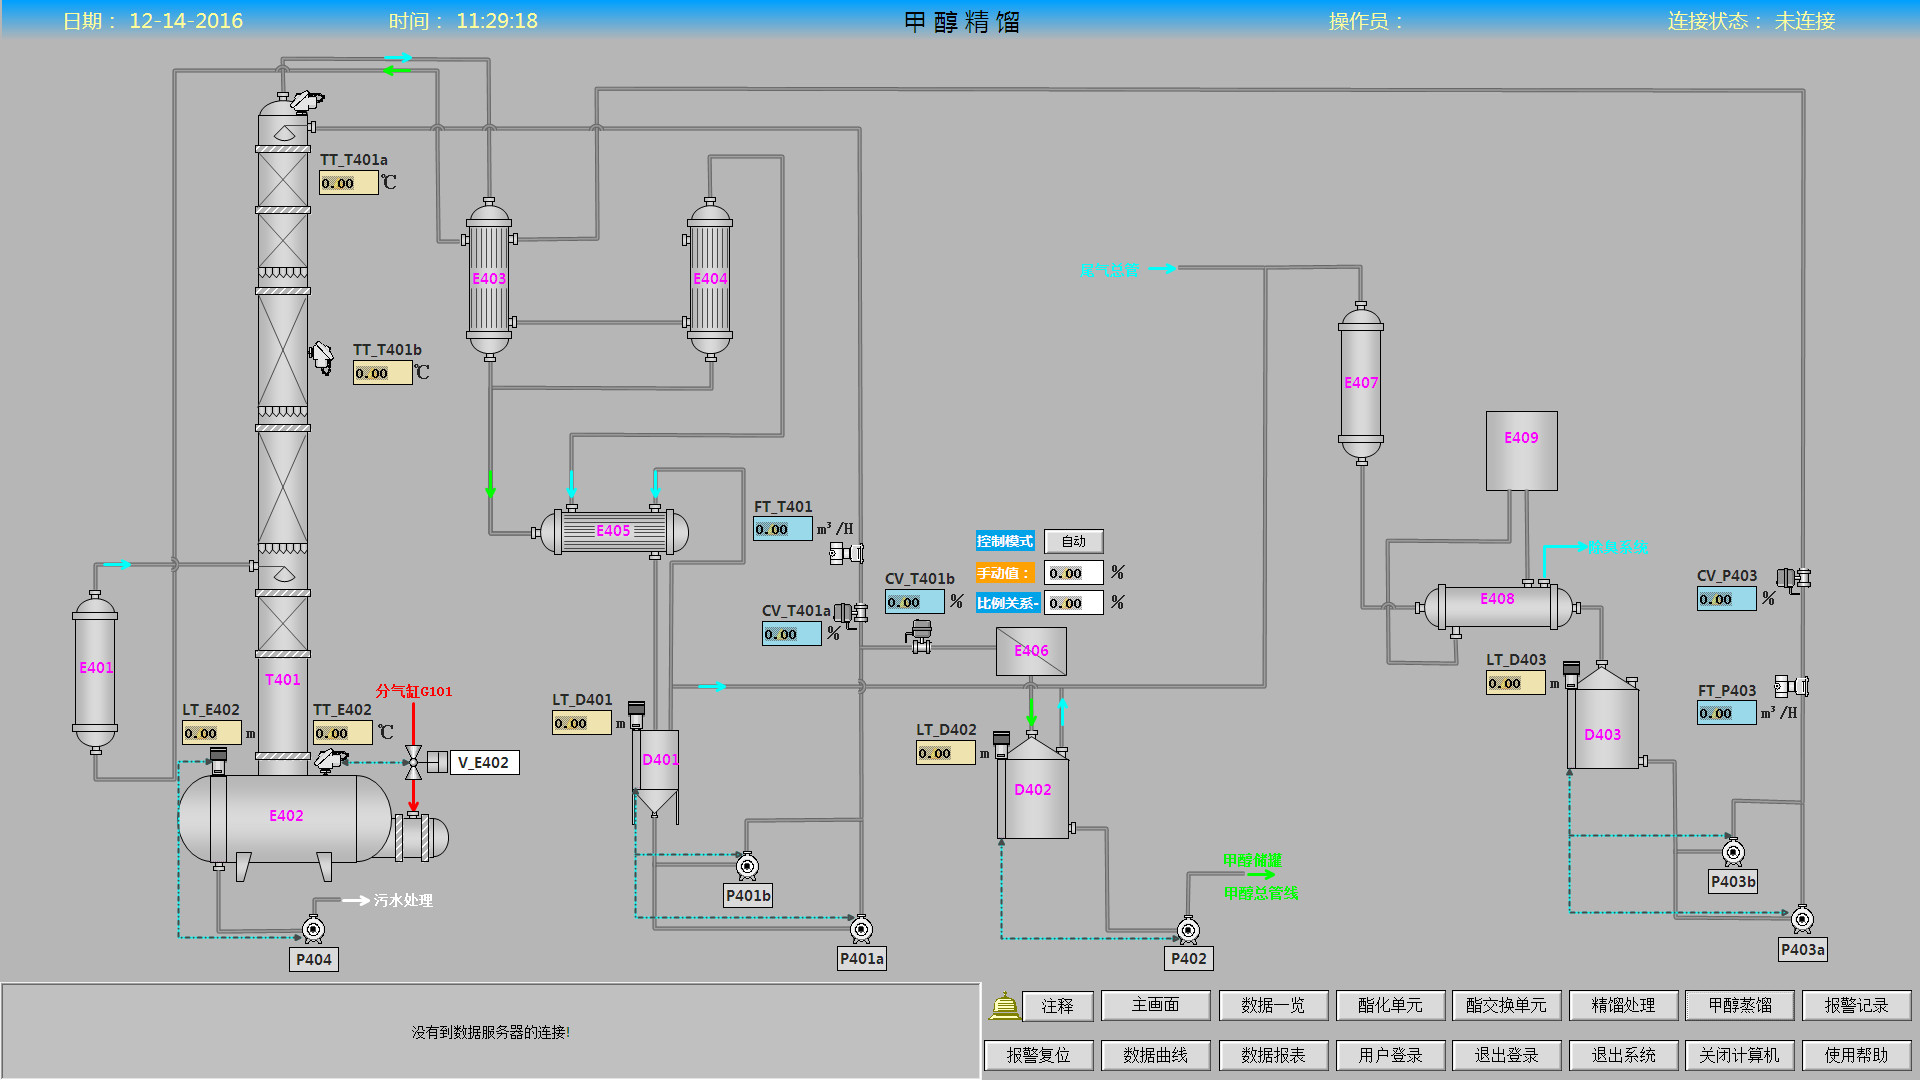
Task: Click pump P404 icon
Action: pos(313,929)
